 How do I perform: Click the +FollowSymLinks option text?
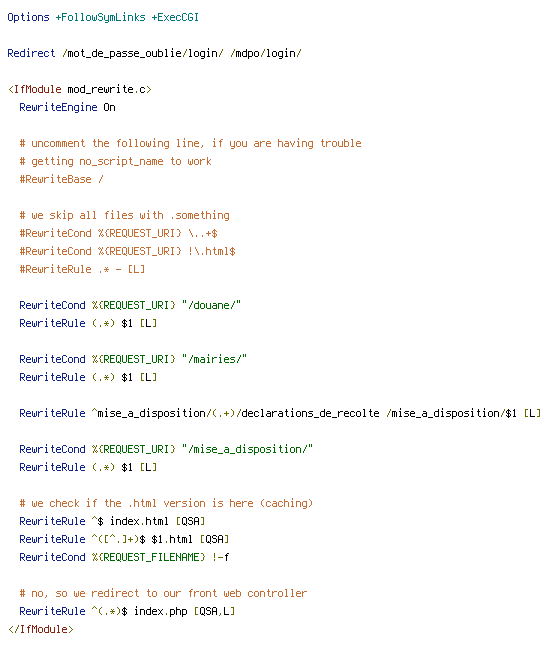coord(101,17)
